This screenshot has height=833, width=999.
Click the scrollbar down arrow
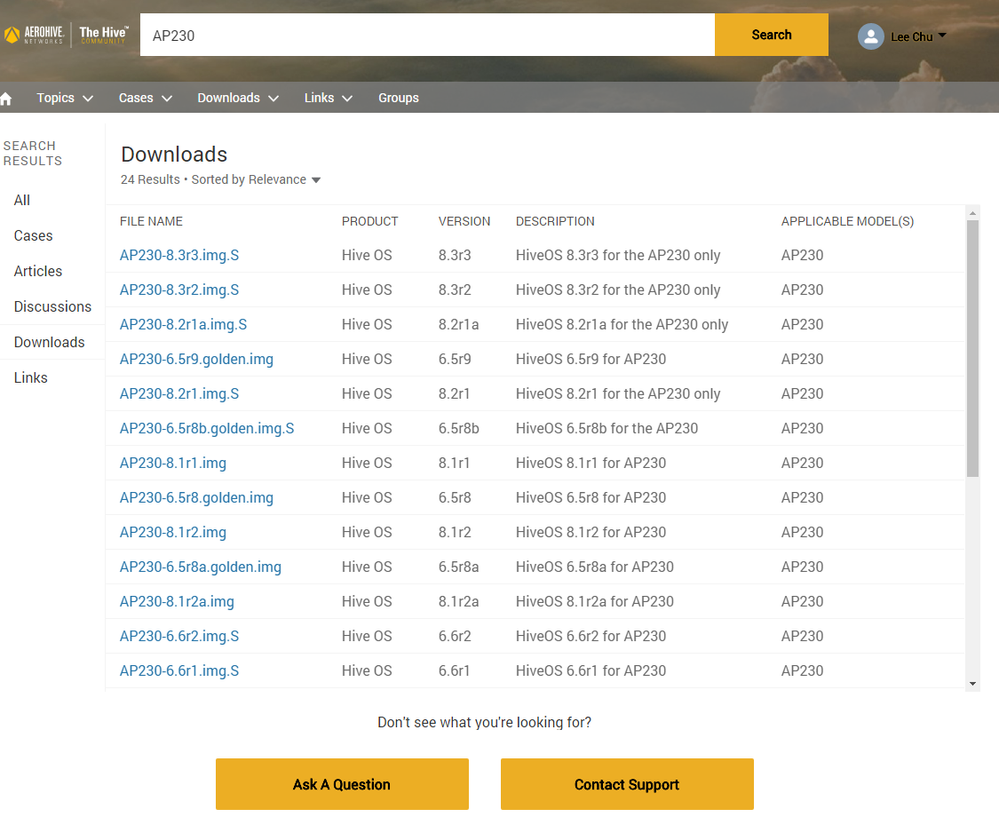tap(972, 684)
